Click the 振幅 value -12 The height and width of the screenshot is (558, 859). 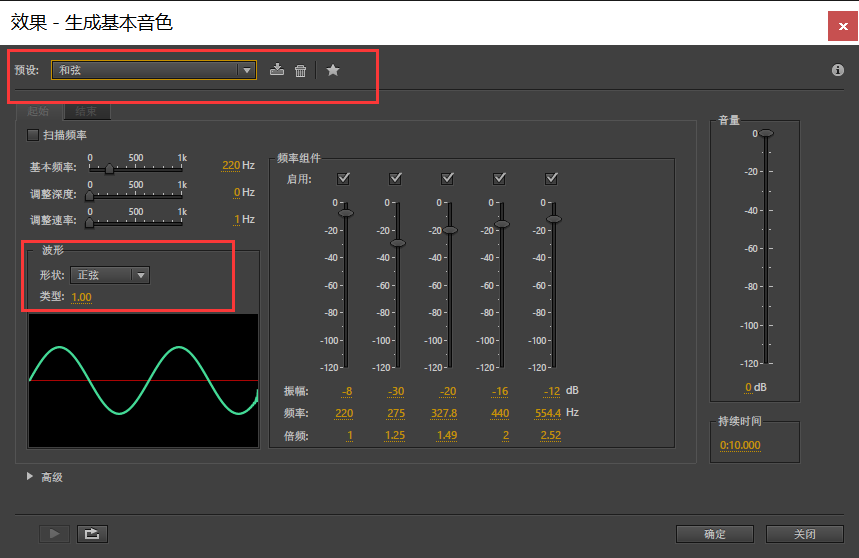tap(552, 391)
